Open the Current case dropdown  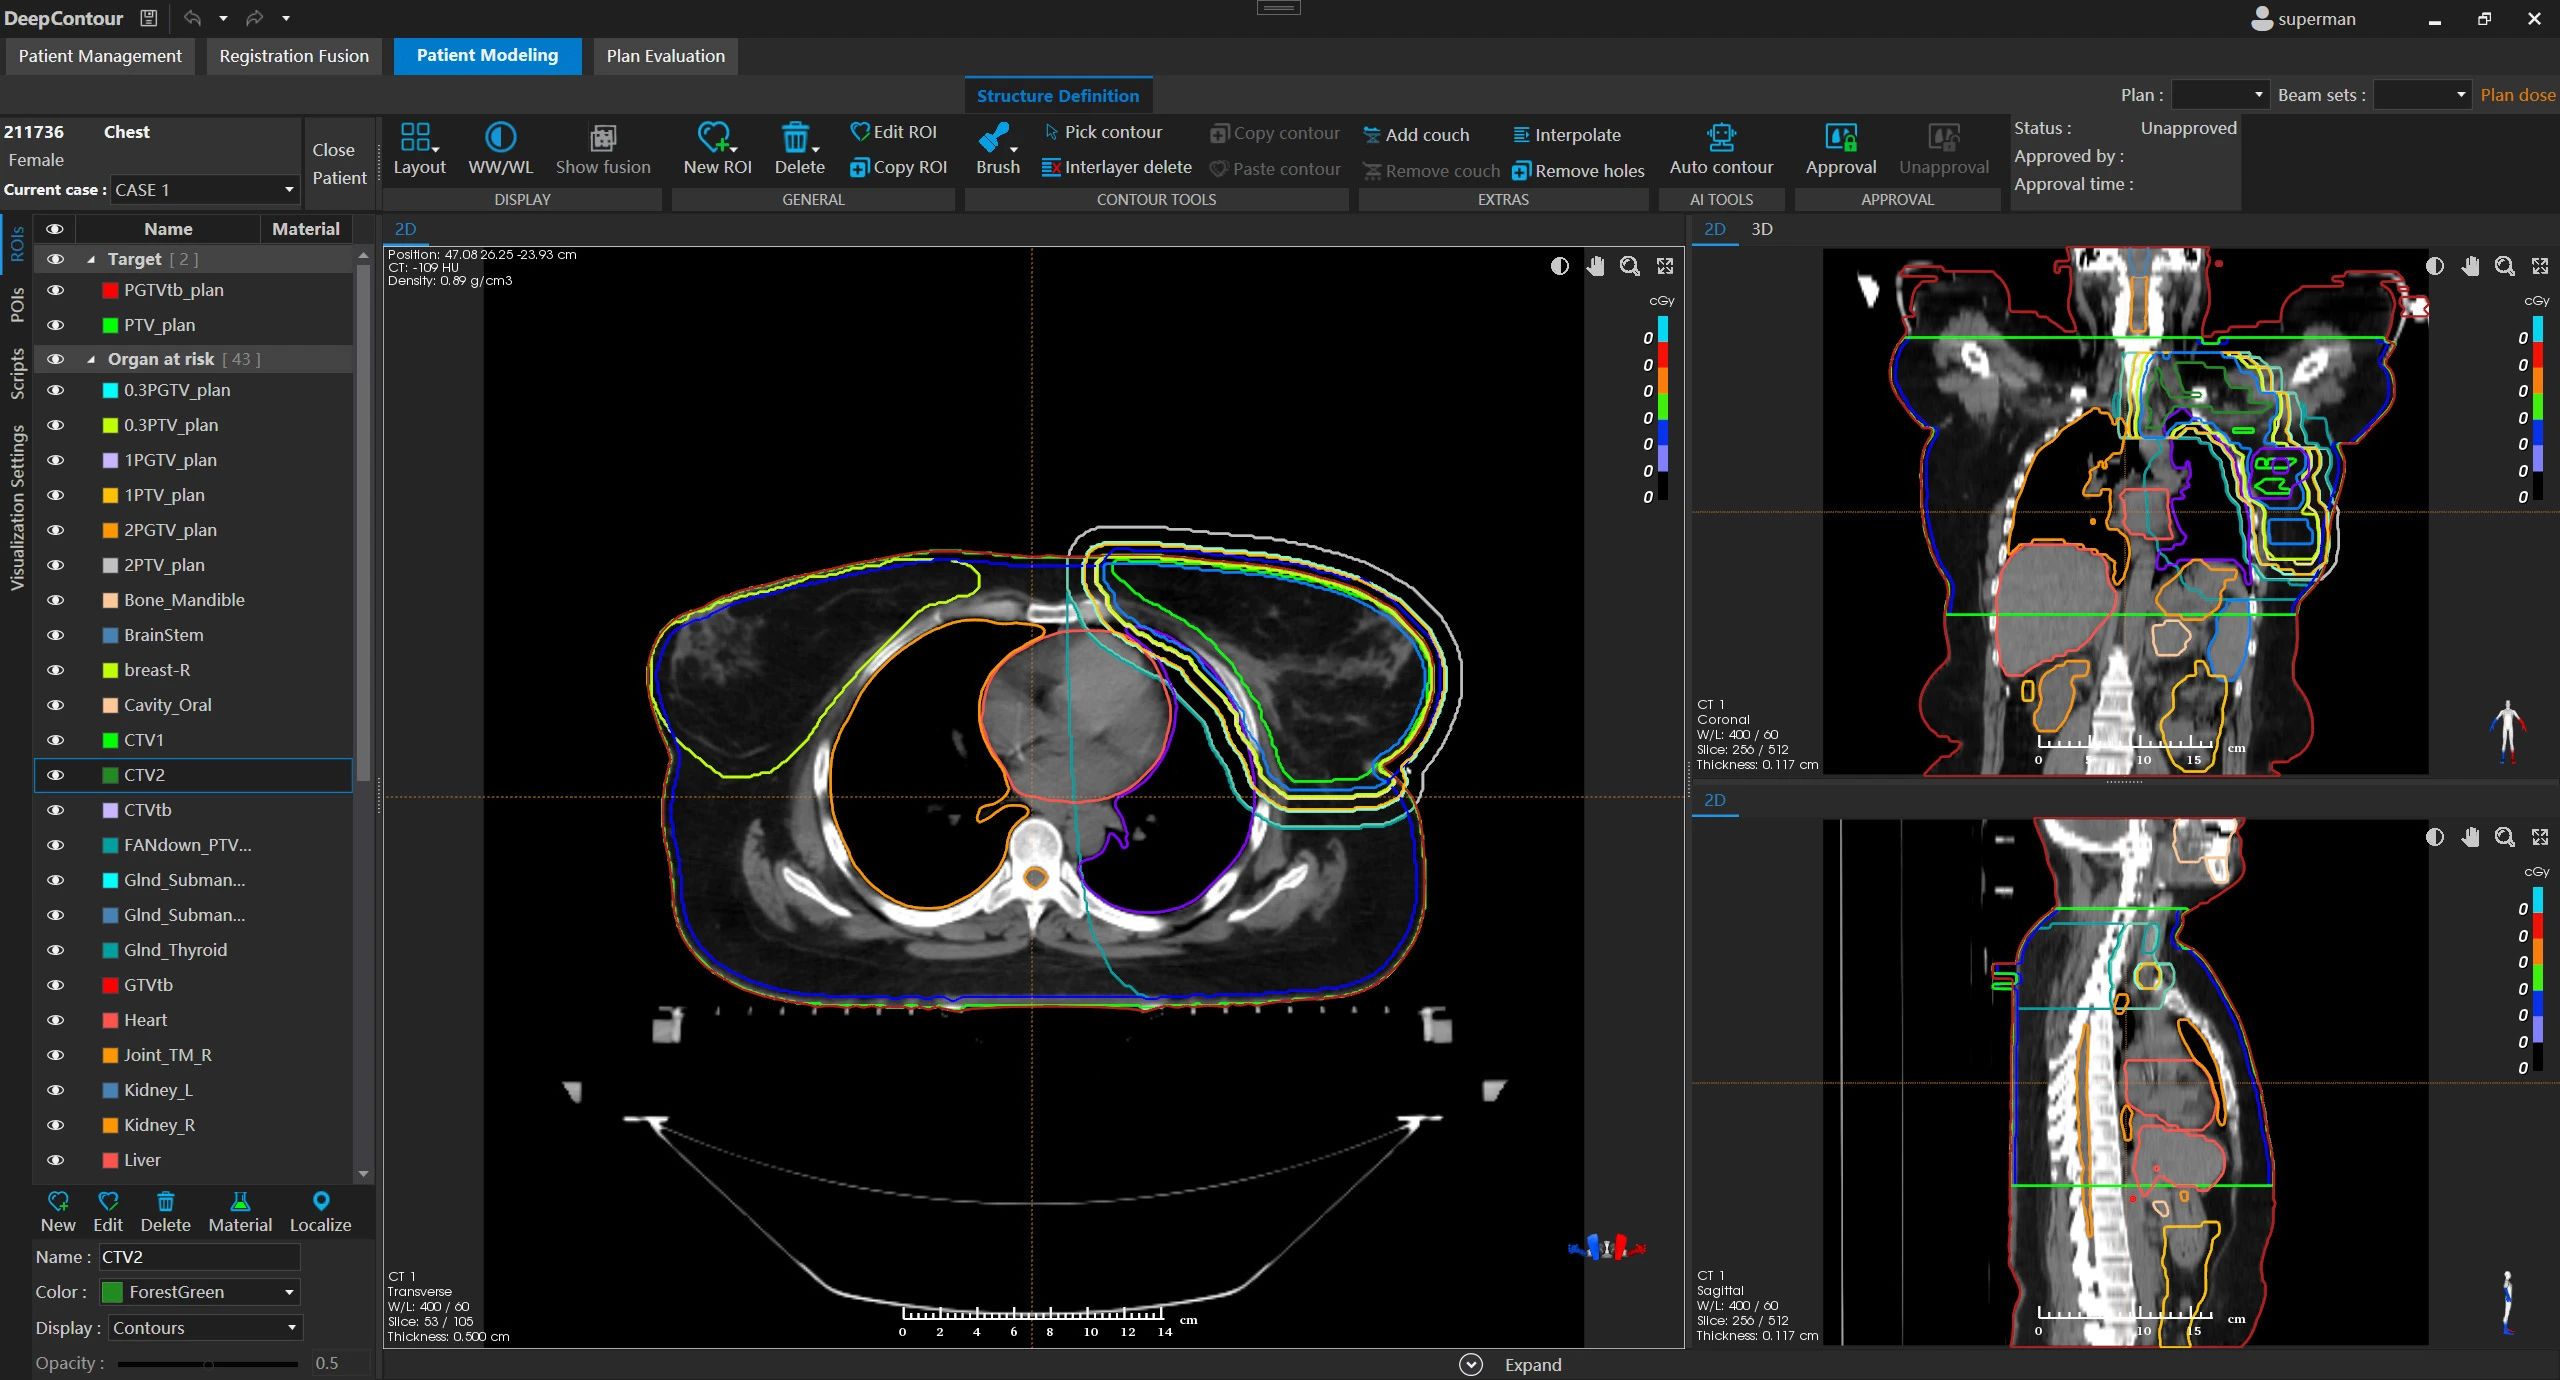point(204,190)
